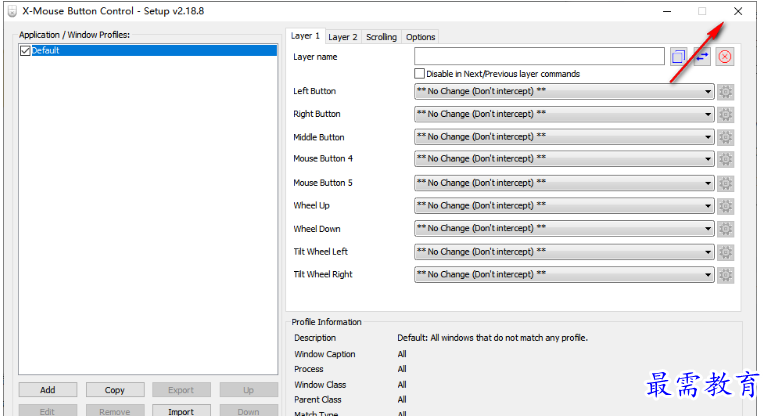Viewport: 768px width, 416px height.
Task: Open the Left Button action dropdown
Action: [x=564, y=91]
